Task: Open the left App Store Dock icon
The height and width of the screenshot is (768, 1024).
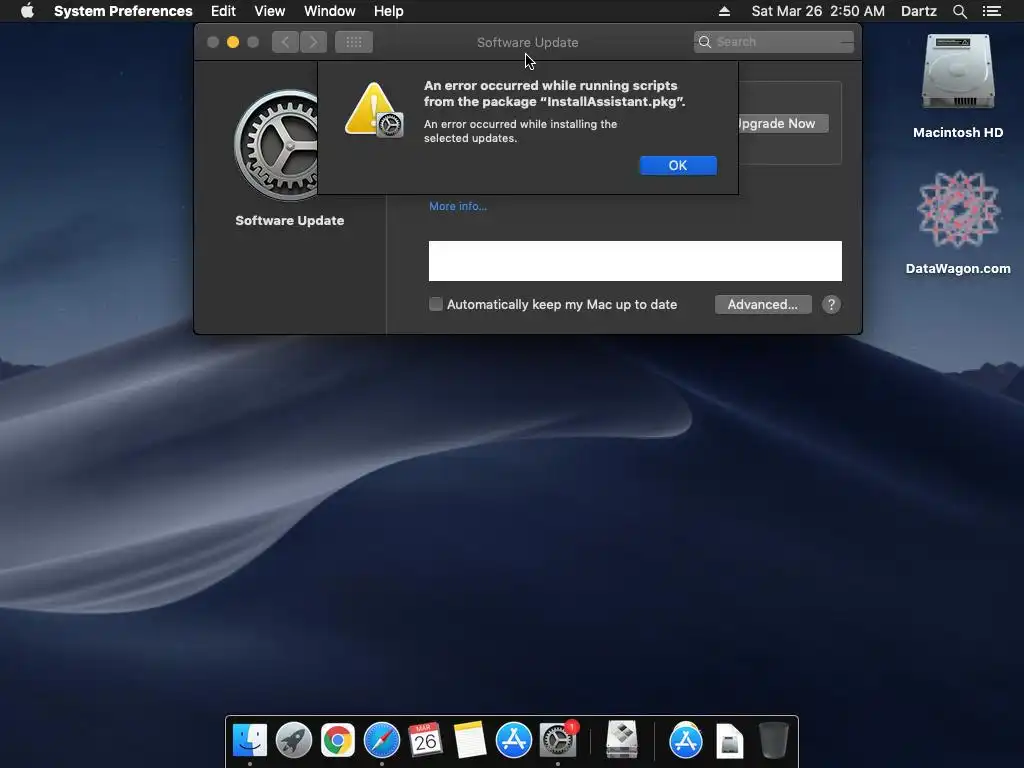Action: point(513,740)
